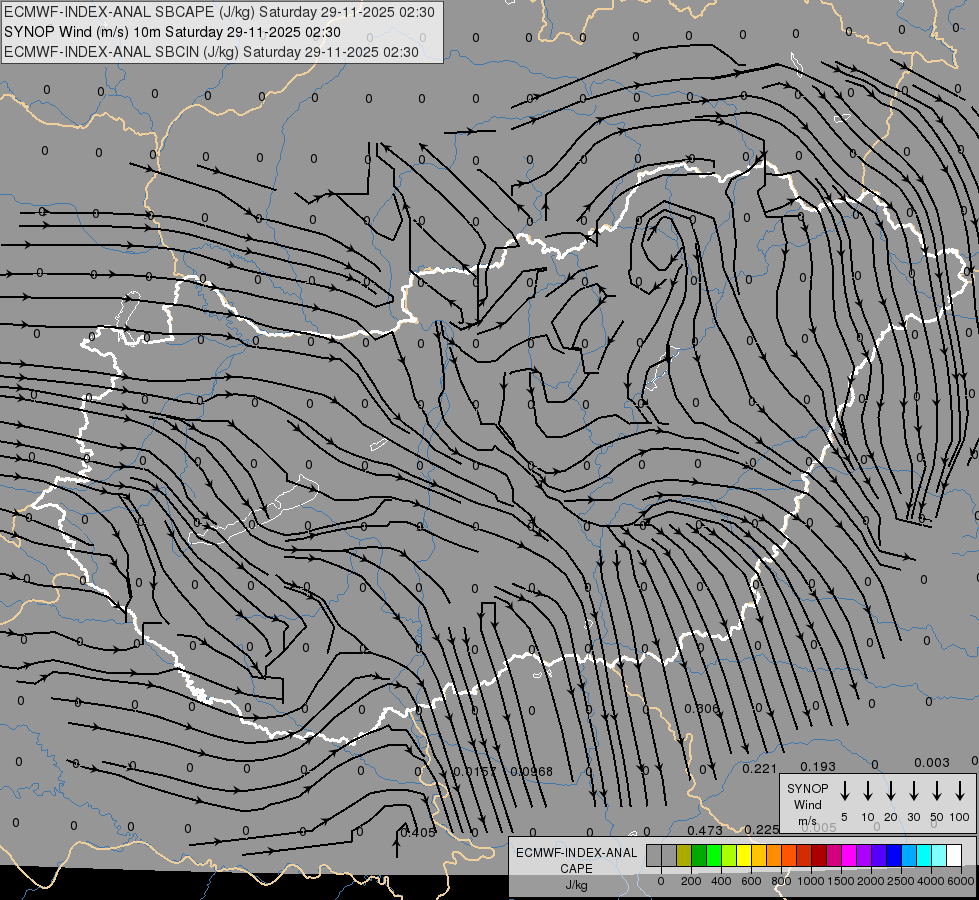
Task: Click the 800 tick label on CAPE scale
Action: 781,881
